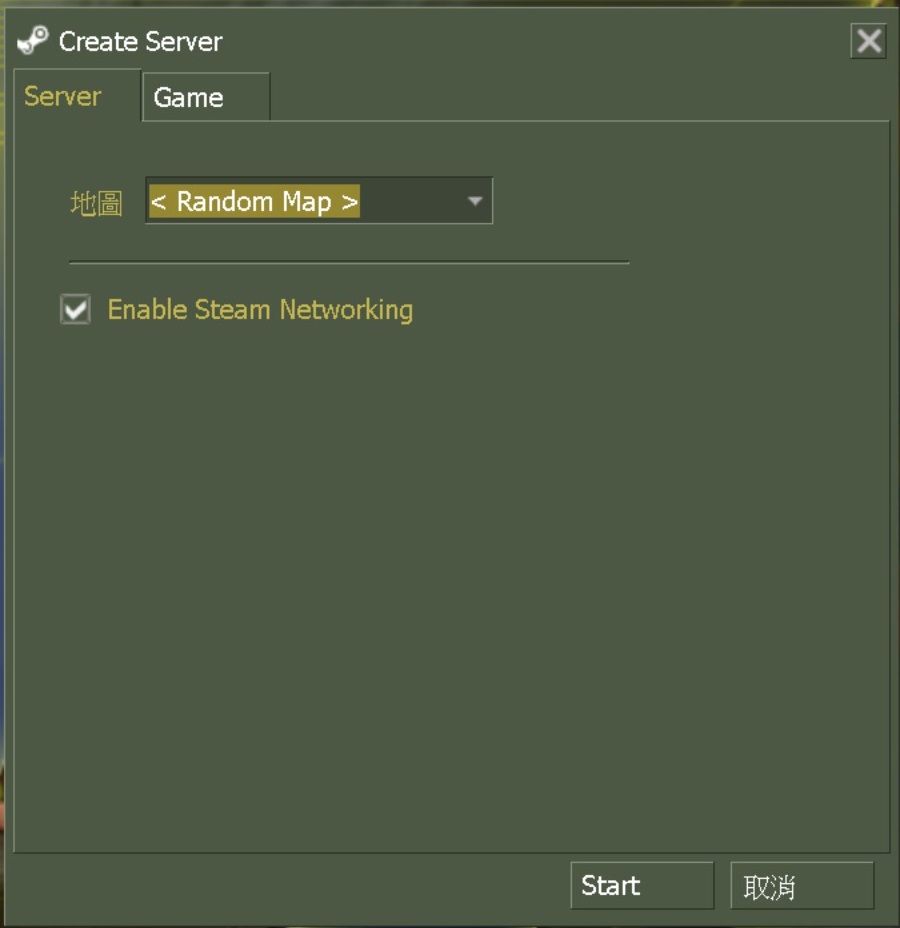Viewport: 900px width, 928px height.
Task: Click the horizontal separator below the map selector
Action: click(x=349, y=262)
